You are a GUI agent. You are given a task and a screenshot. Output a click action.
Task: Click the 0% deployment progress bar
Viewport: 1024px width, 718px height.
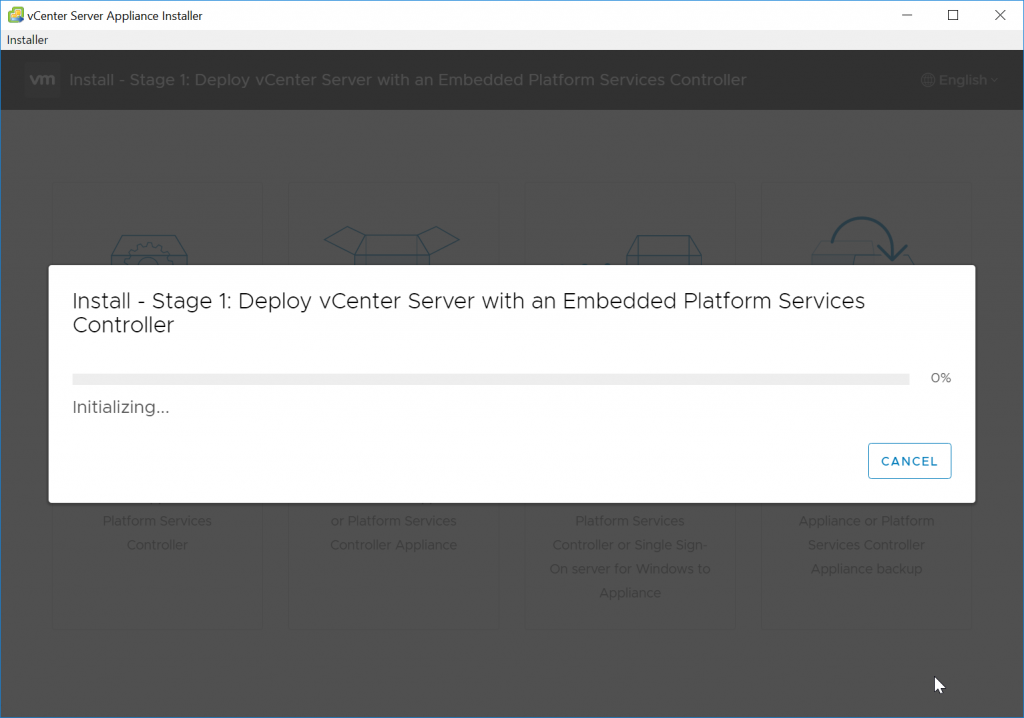(490, 379)
